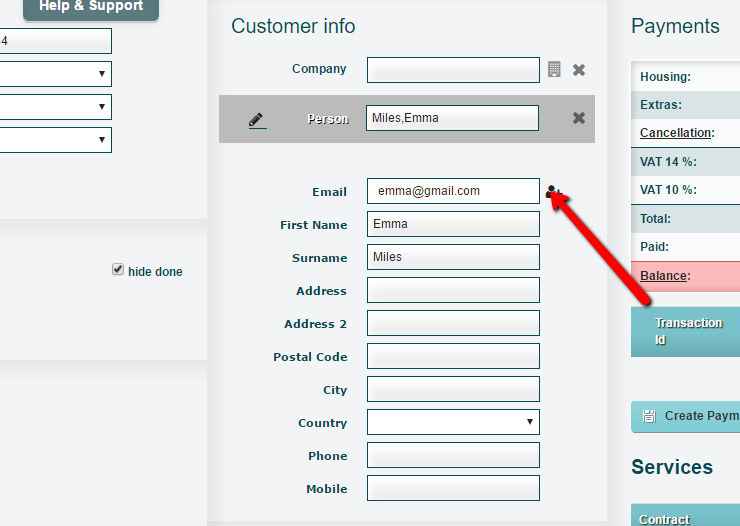
Task: Click the Person field containing Miles,Emma
Action: pos(452,118)
